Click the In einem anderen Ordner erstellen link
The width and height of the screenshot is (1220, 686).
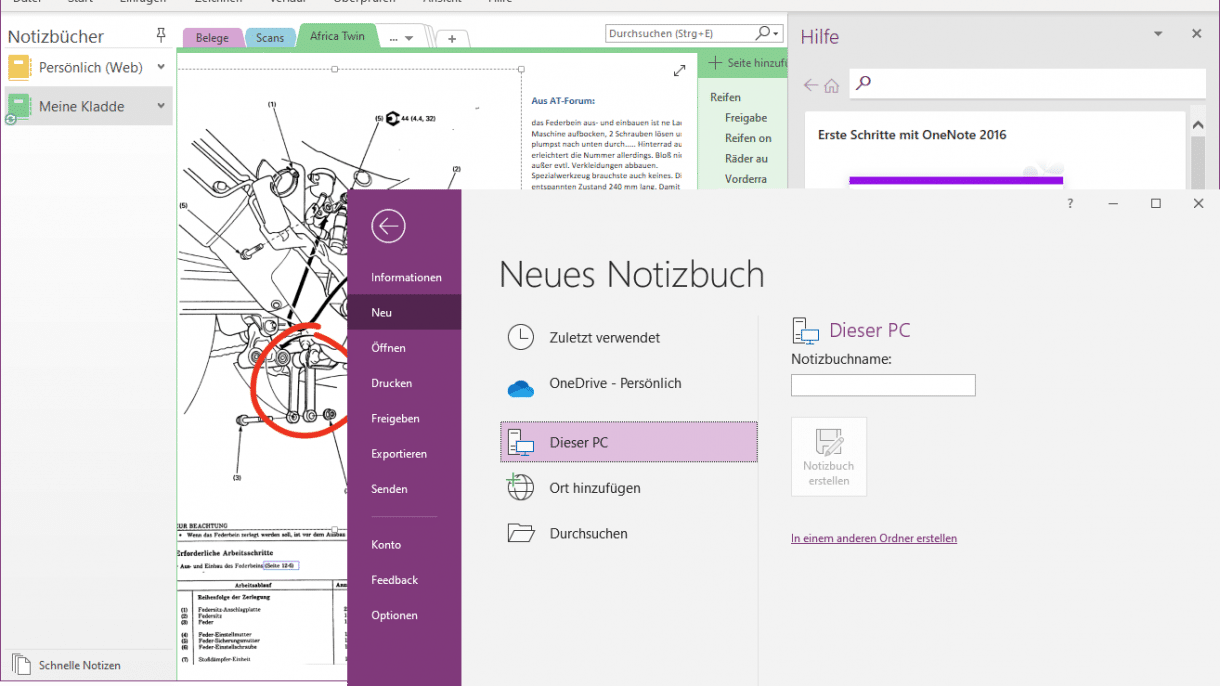(873, 538)
